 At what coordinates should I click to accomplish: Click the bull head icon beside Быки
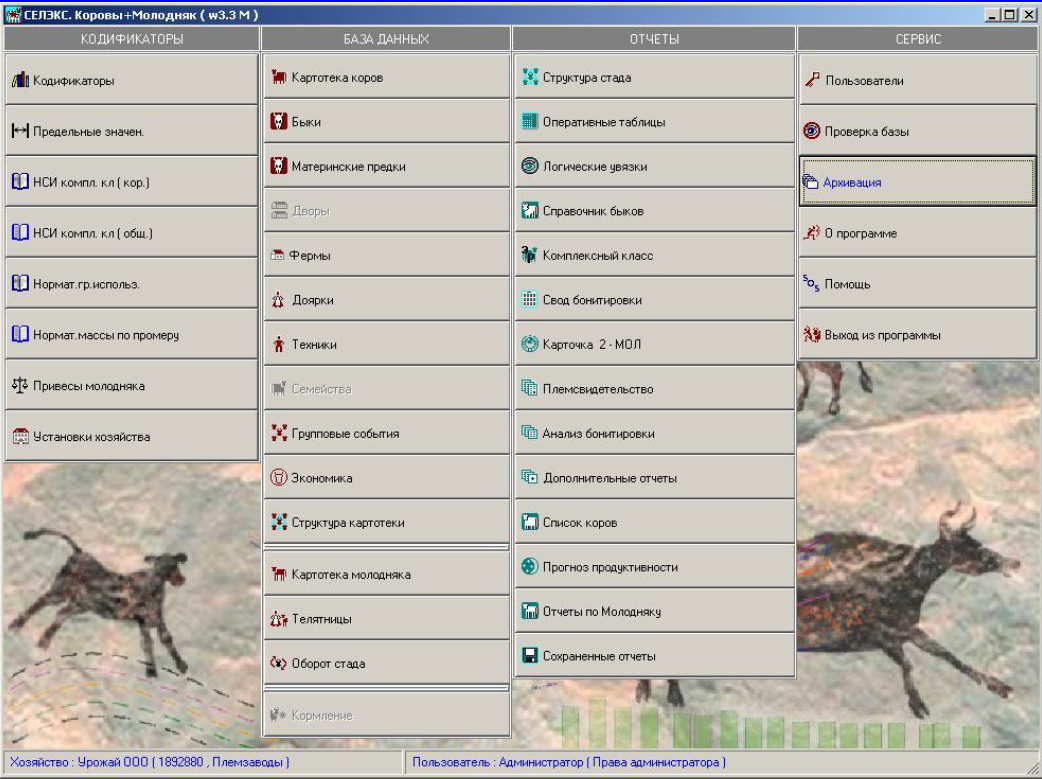(278, 122)
